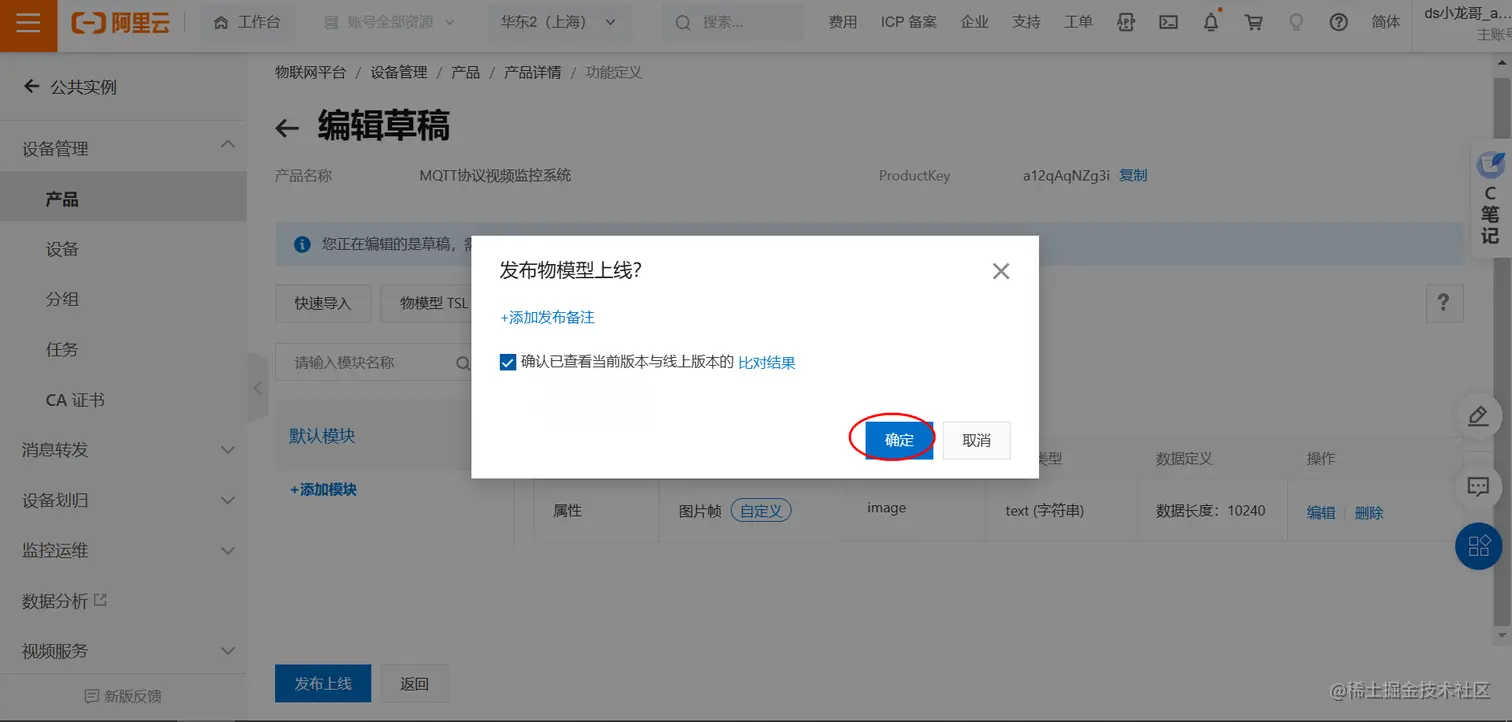
Task: Expand the 视频服务 sidebar section
Action: pos(123,651)
